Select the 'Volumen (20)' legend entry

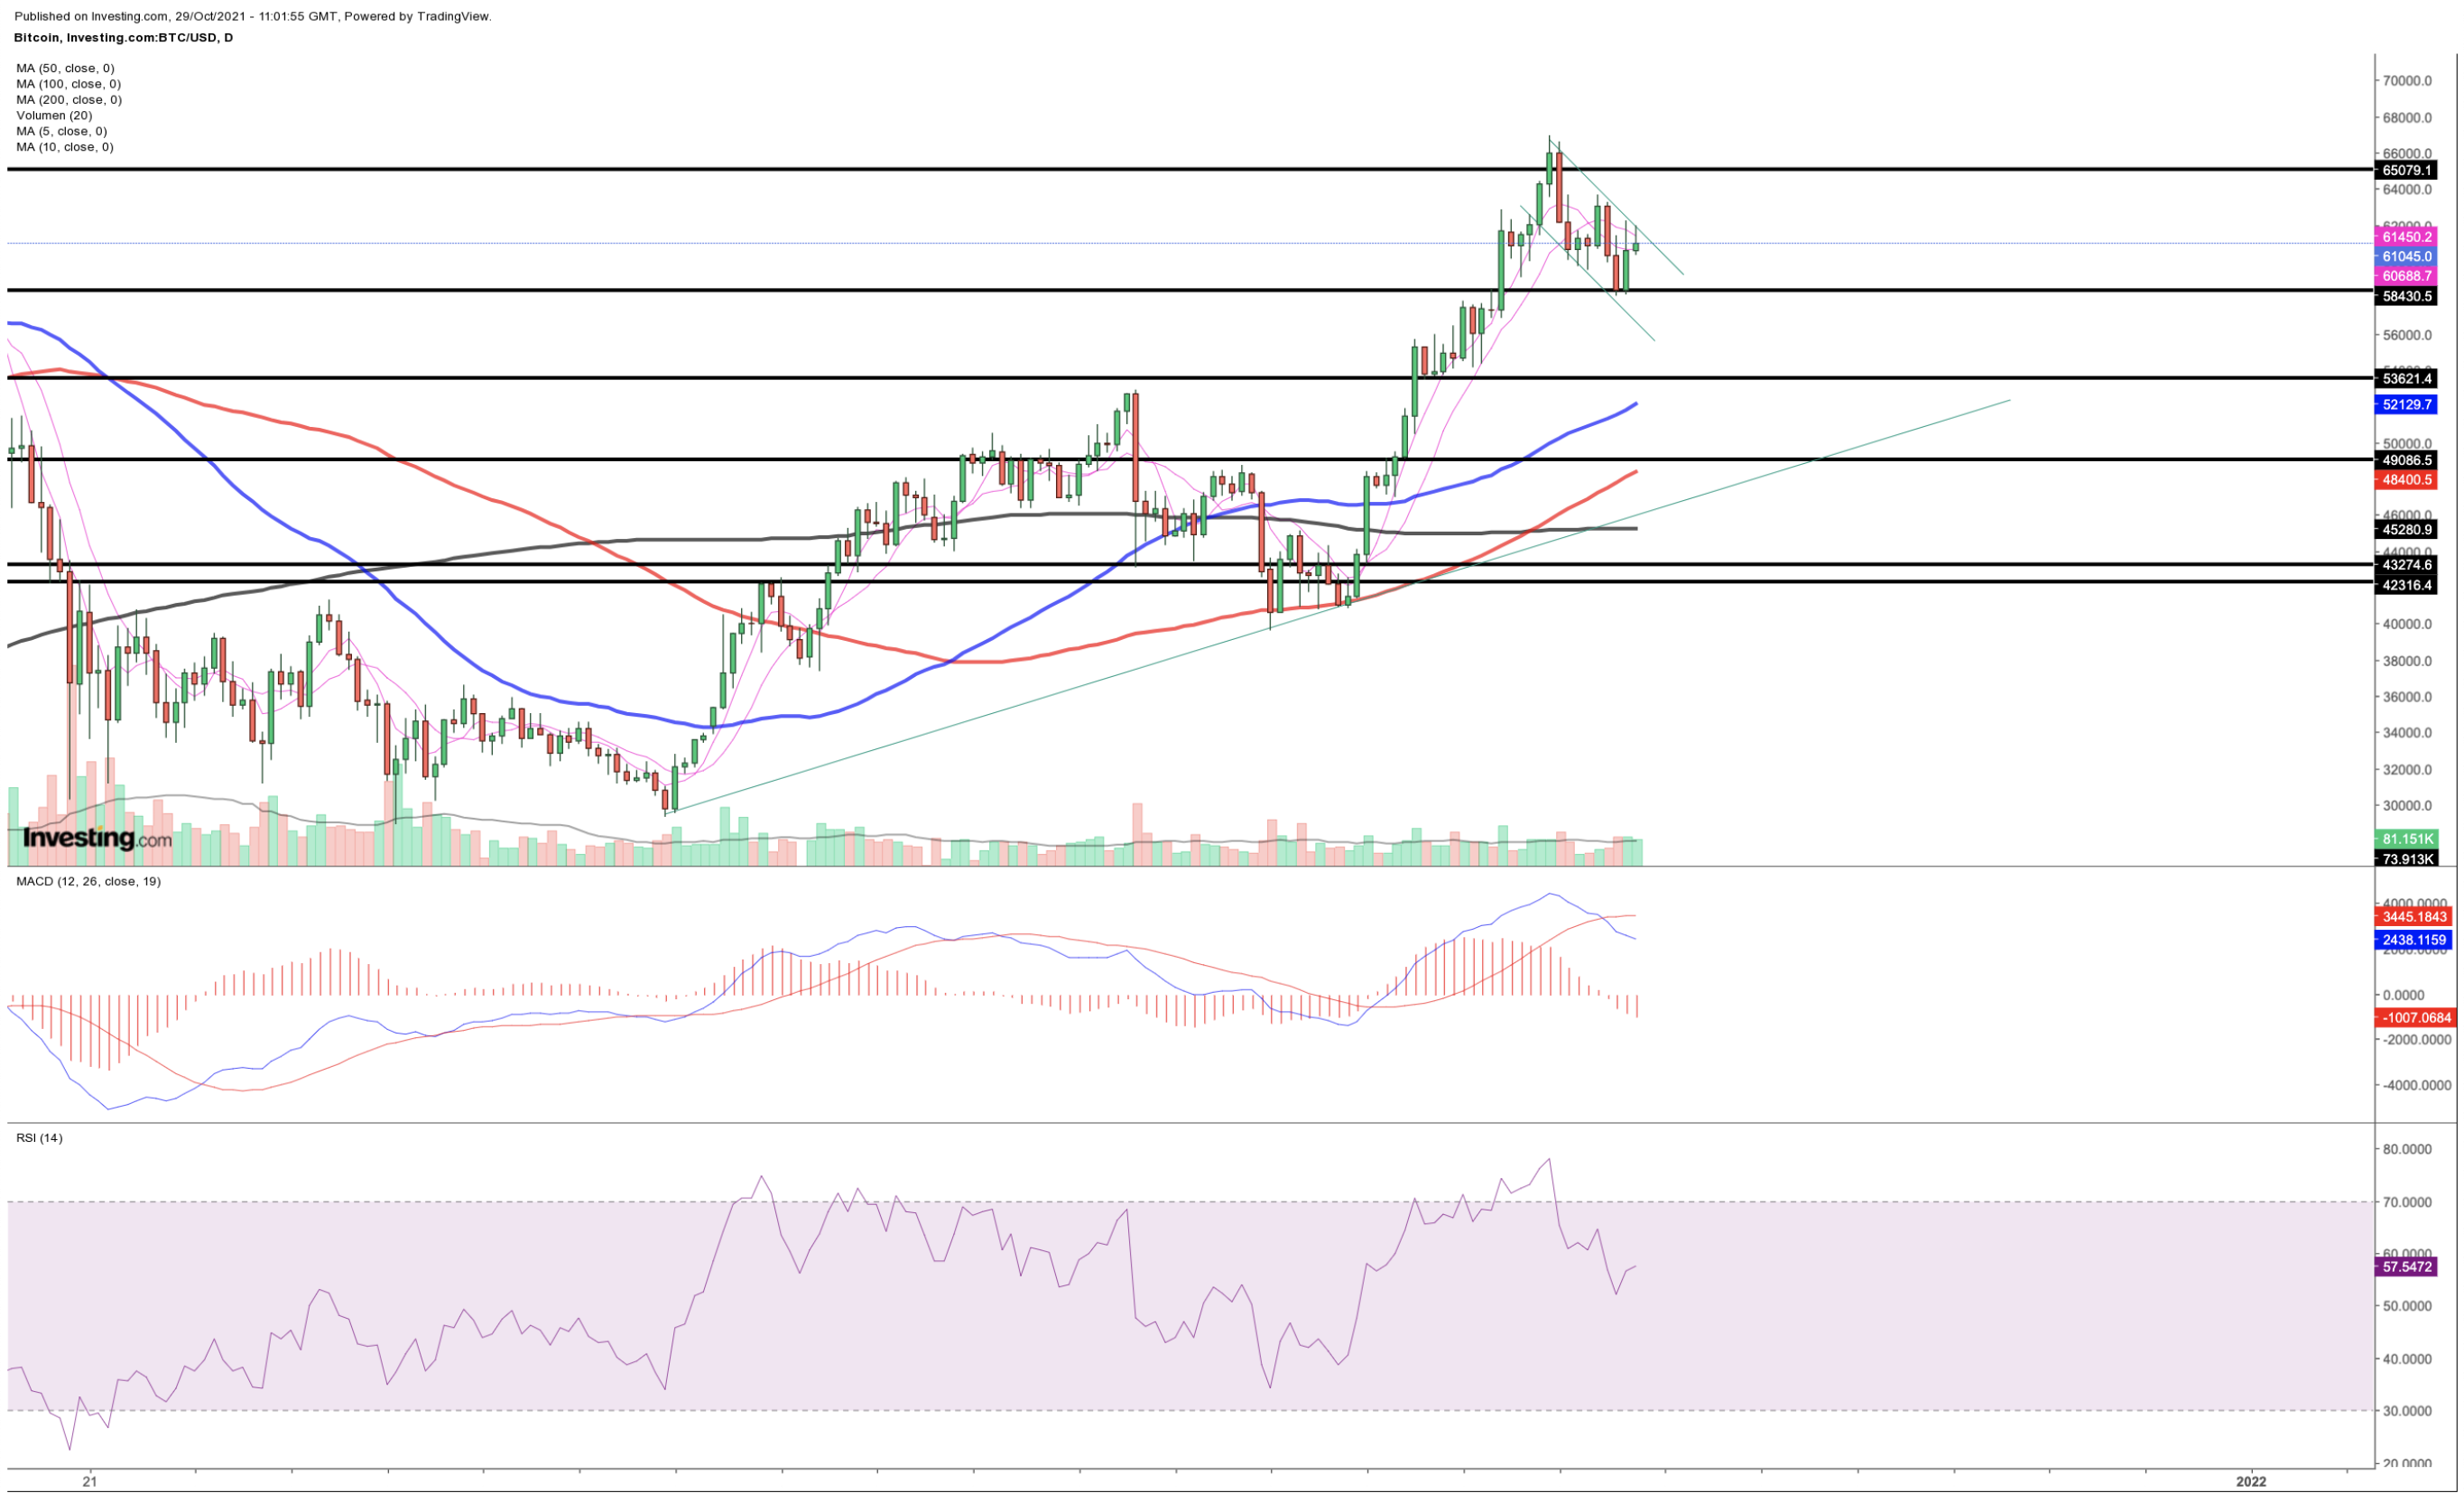point(54,115)
